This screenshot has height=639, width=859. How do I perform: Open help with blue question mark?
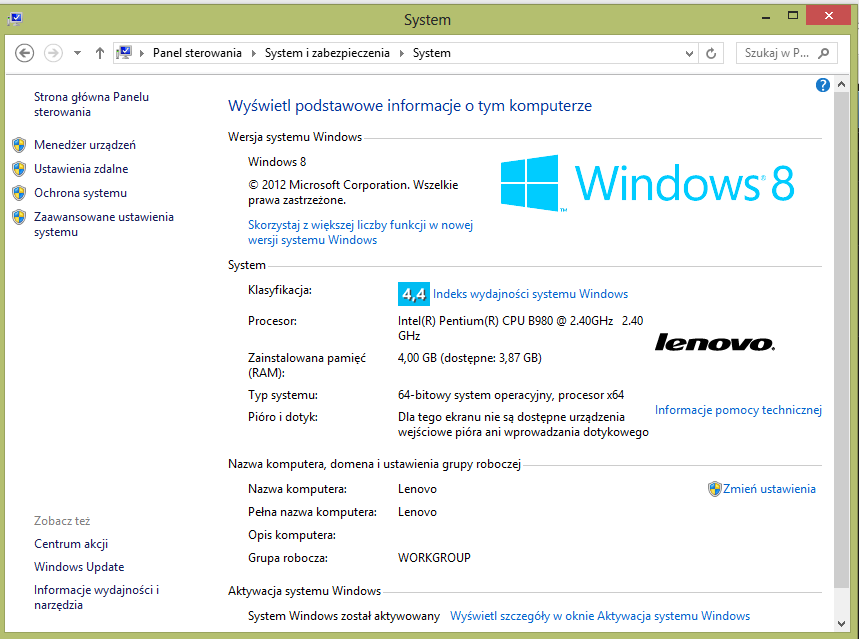coord(822,85)
